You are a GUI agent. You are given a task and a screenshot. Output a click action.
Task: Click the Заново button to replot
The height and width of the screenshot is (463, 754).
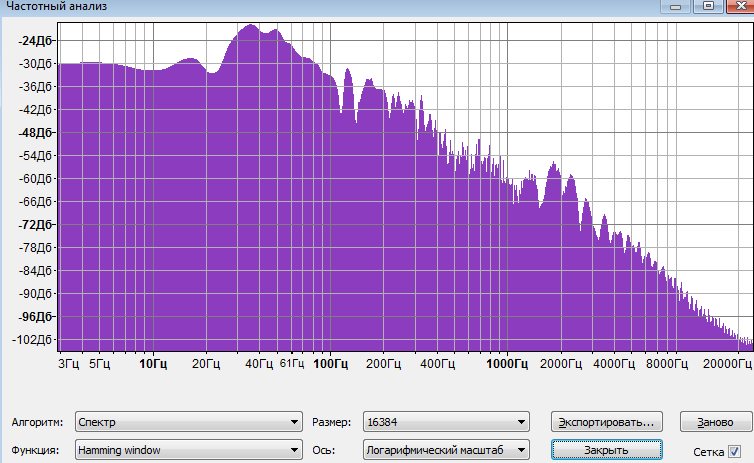[716, 422]
